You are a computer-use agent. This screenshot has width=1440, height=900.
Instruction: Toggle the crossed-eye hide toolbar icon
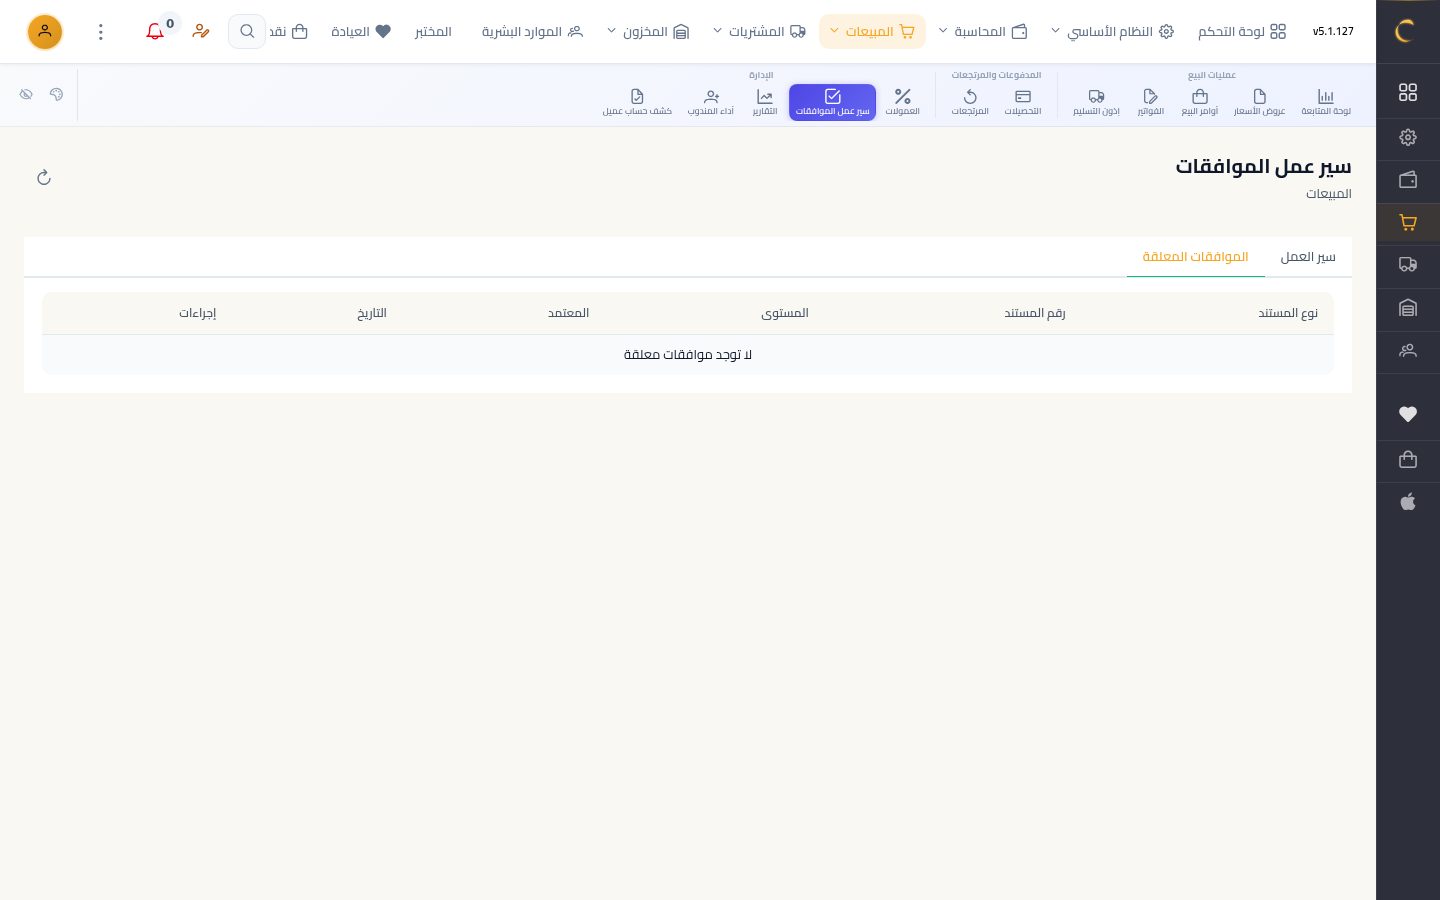(26, 94)
